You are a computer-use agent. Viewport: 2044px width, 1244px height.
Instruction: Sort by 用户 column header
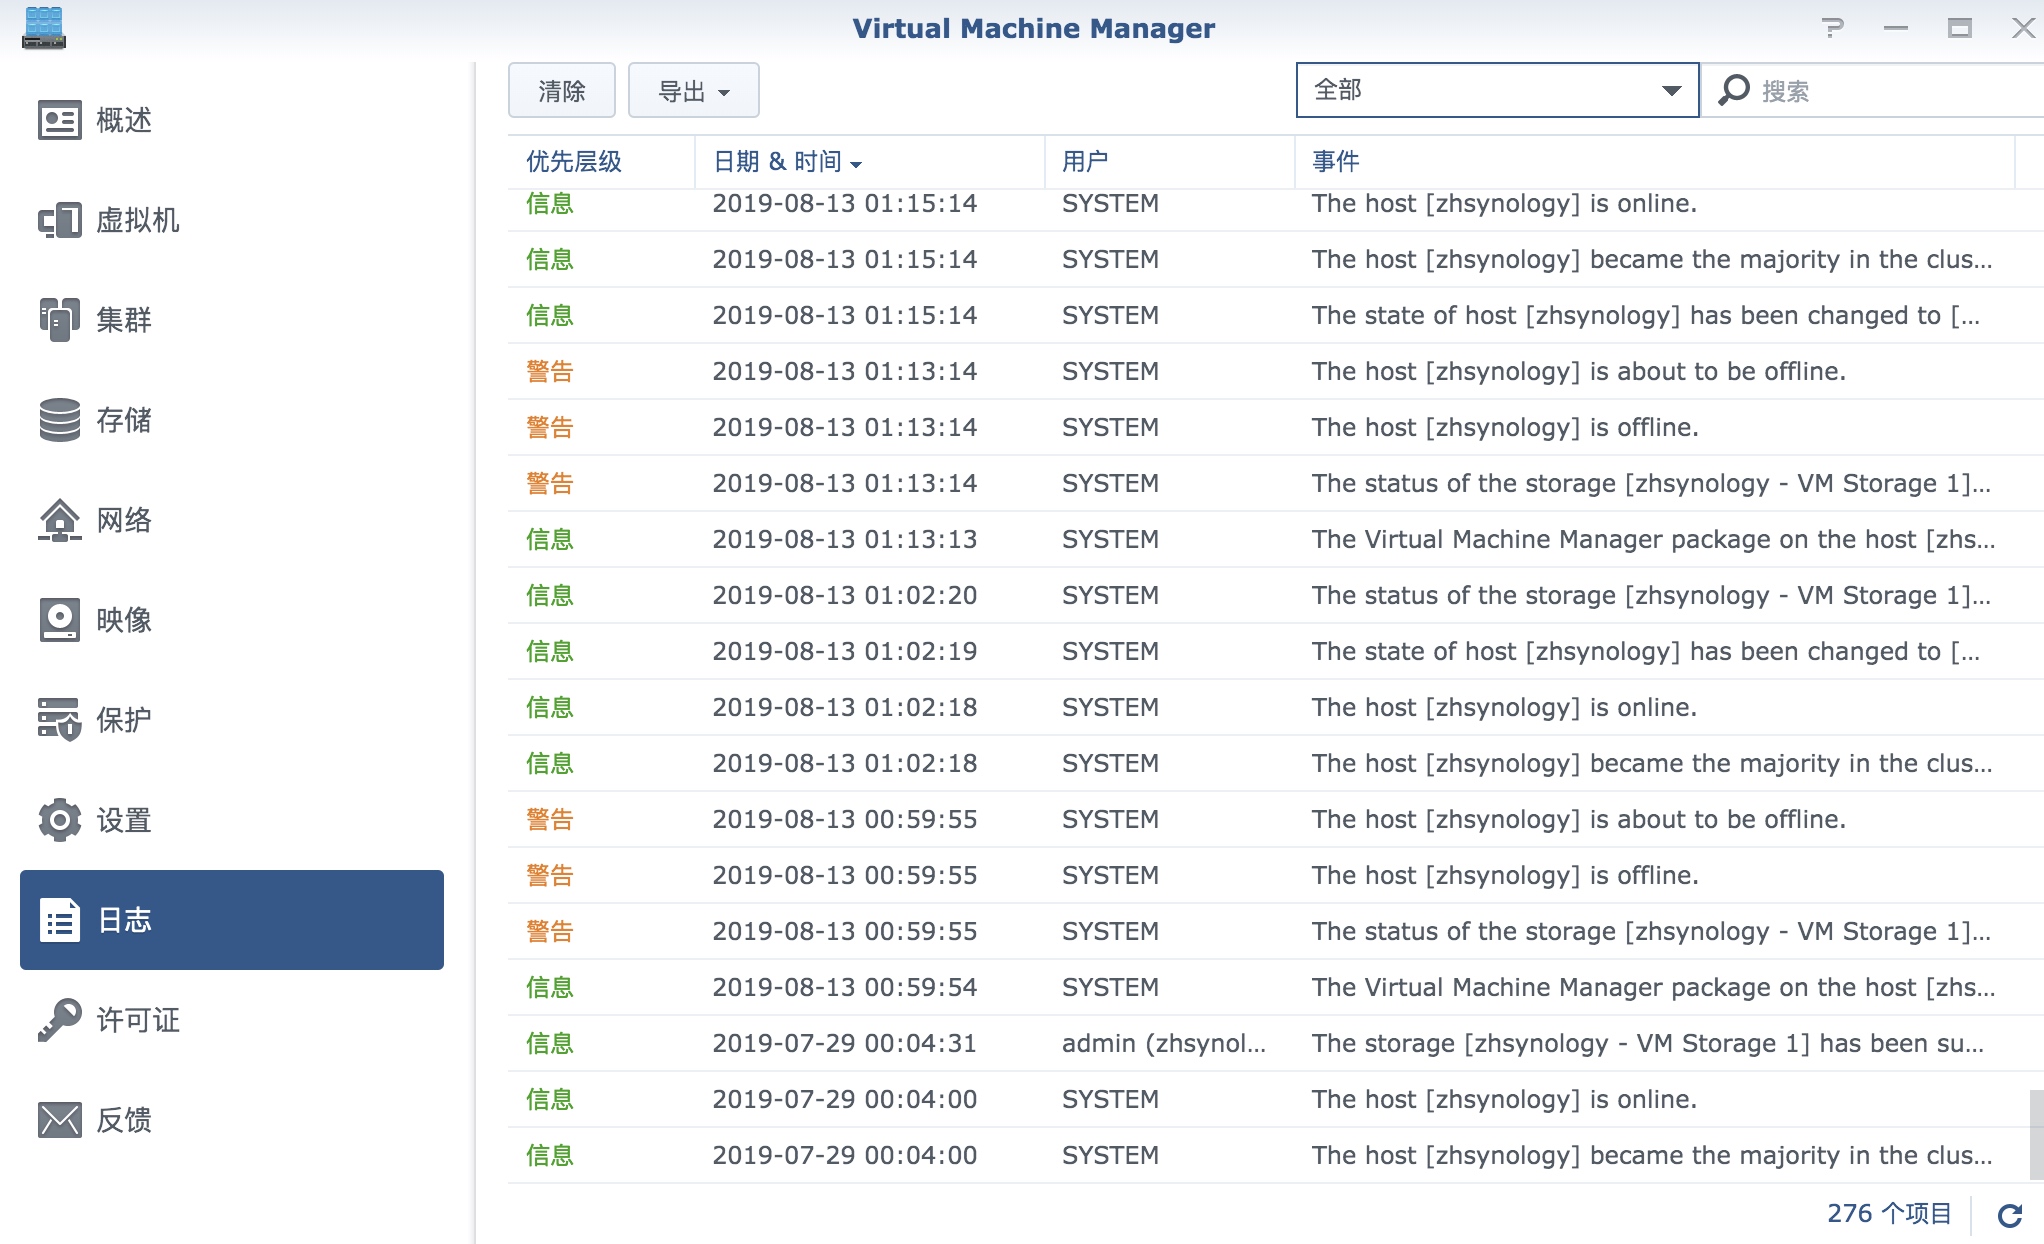click(x=1170, y=161)
